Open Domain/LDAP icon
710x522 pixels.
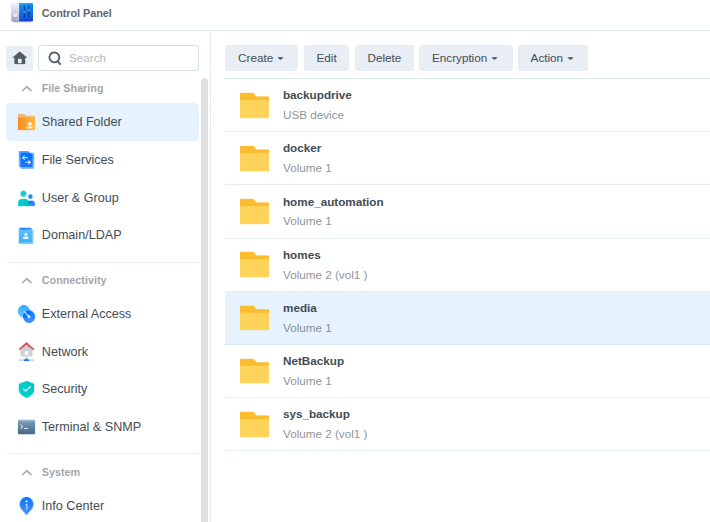(x=26, y=235)
